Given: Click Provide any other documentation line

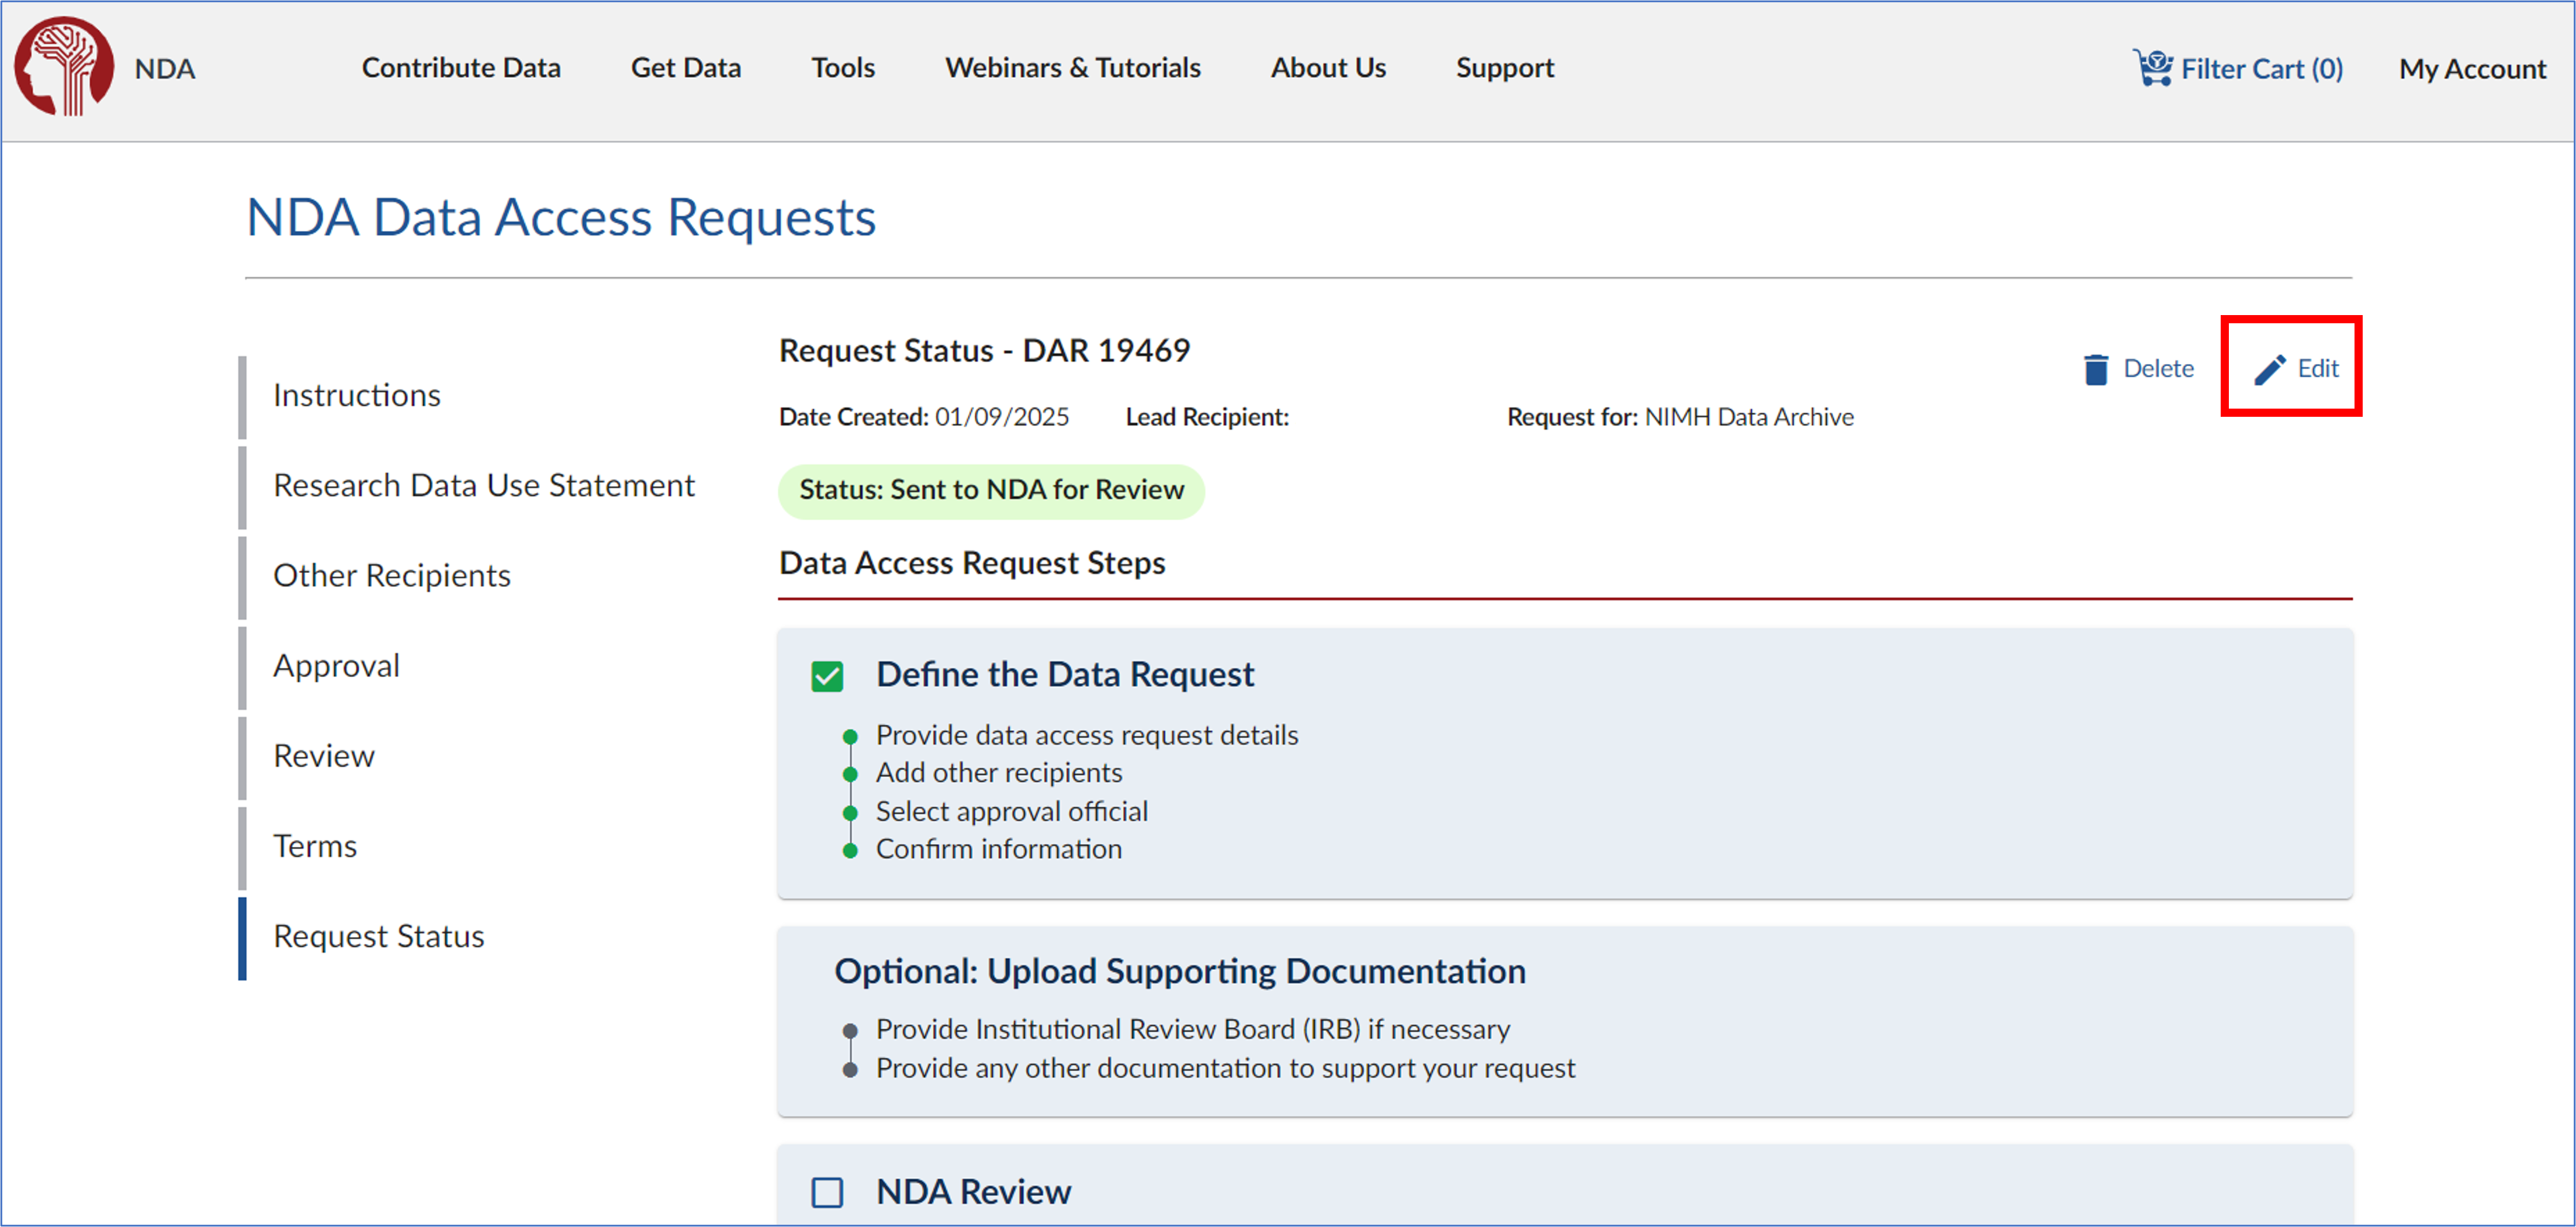Looking at the screenshot, I should 1225,1069.
